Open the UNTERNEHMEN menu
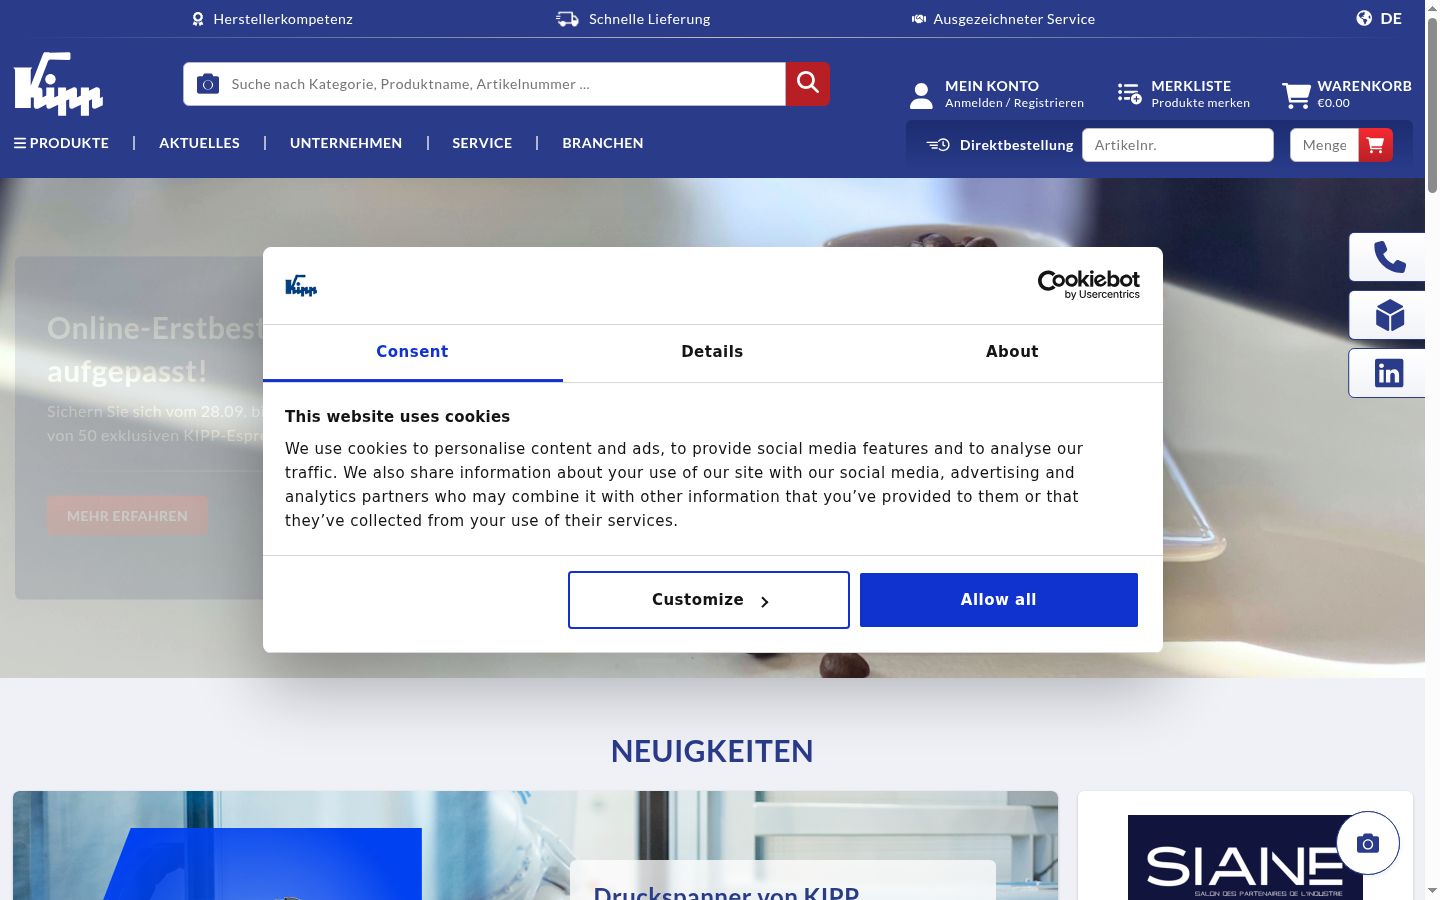The width and height of the screenshot is (1440, 900). [346, 143]
